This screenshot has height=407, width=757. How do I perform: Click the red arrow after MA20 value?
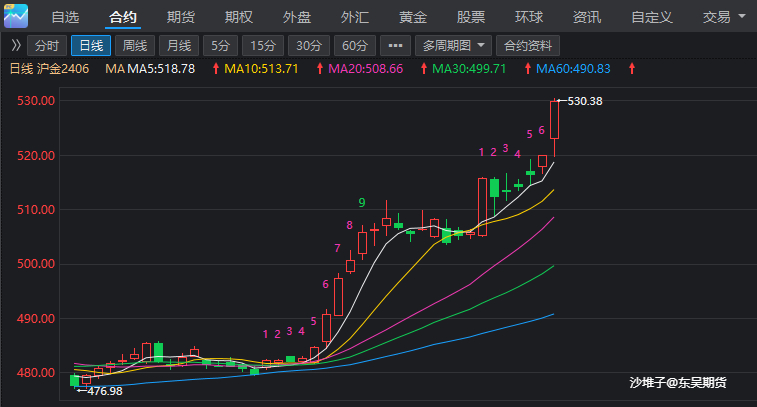[424, 69]
